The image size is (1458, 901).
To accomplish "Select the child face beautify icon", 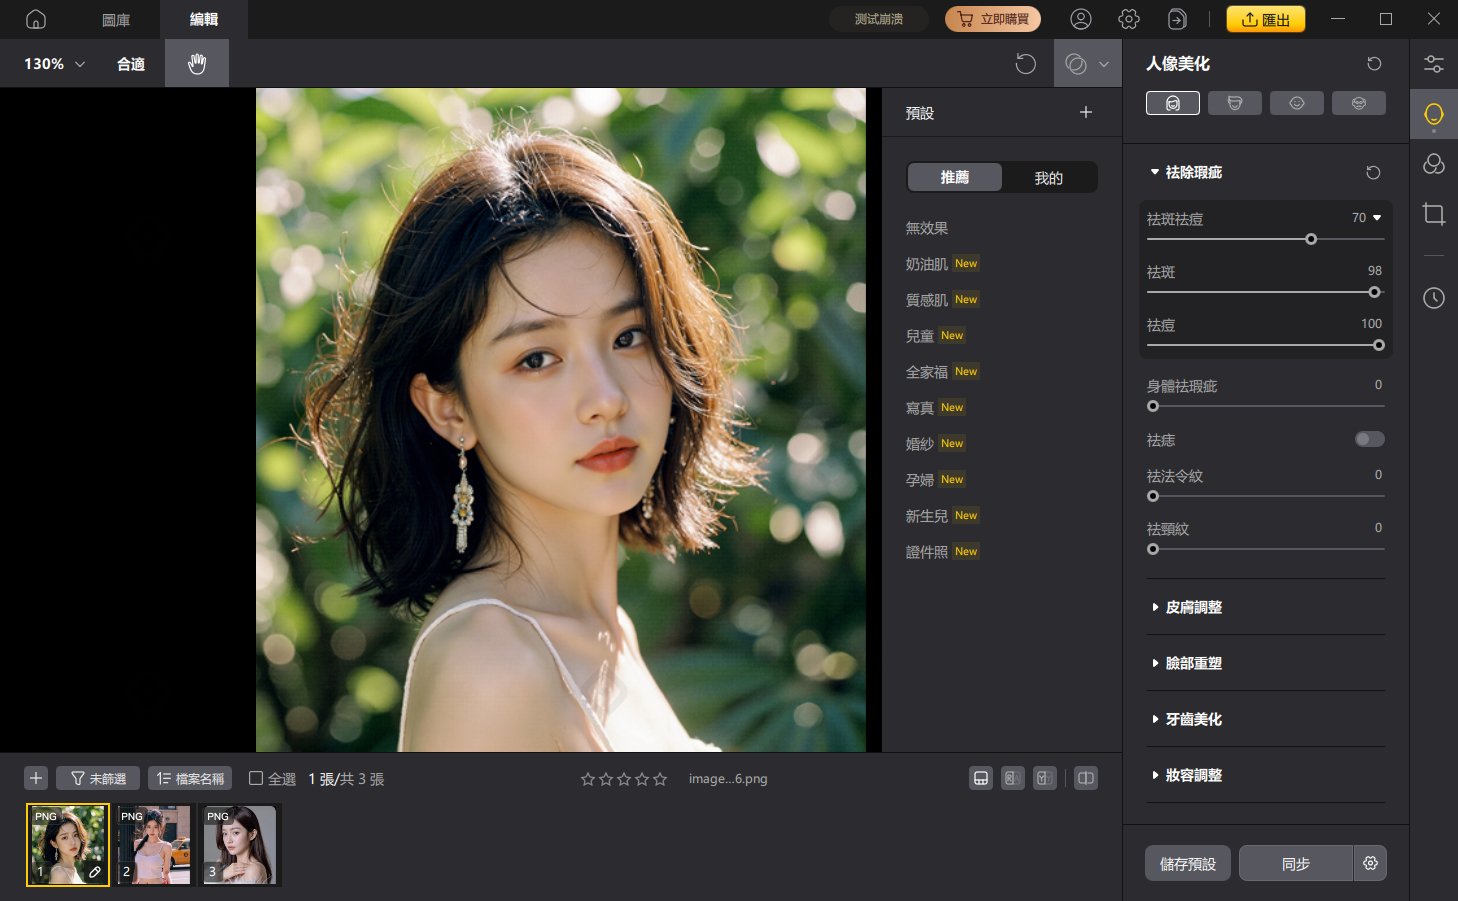I will [x=1297, y=102].
